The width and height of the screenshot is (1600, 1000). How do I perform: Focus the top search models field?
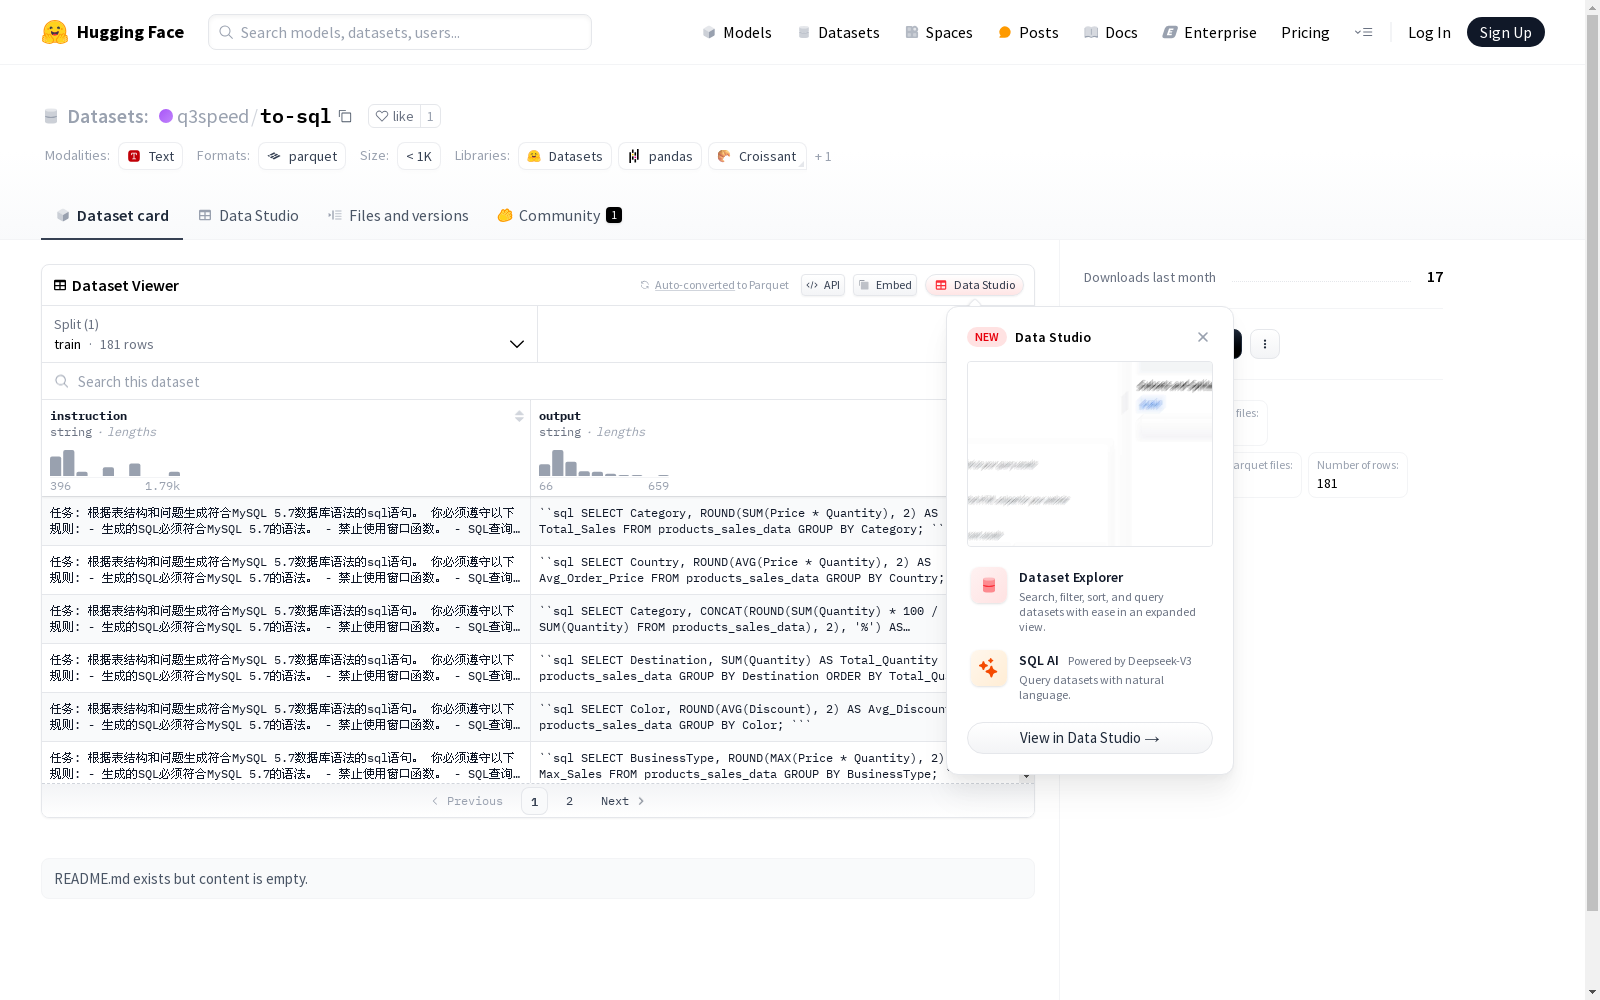tap(400, 32)
